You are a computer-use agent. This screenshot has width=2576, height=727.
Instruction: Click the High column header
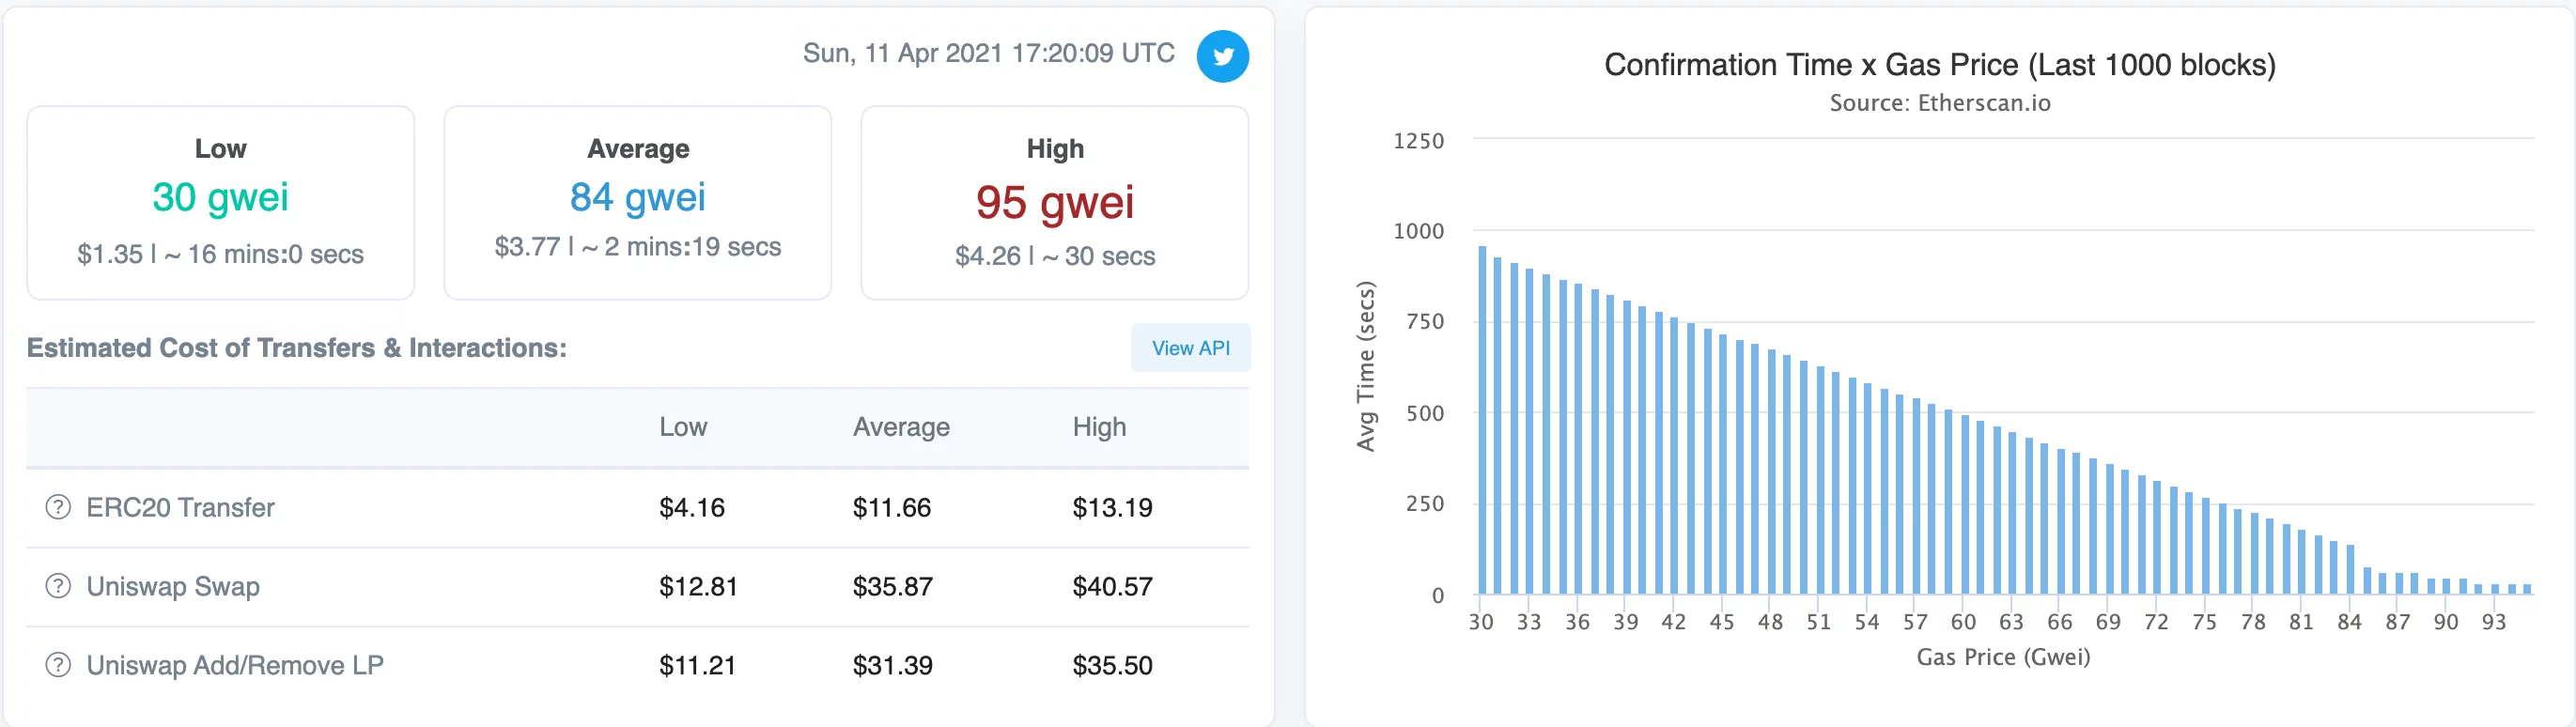1099,427
